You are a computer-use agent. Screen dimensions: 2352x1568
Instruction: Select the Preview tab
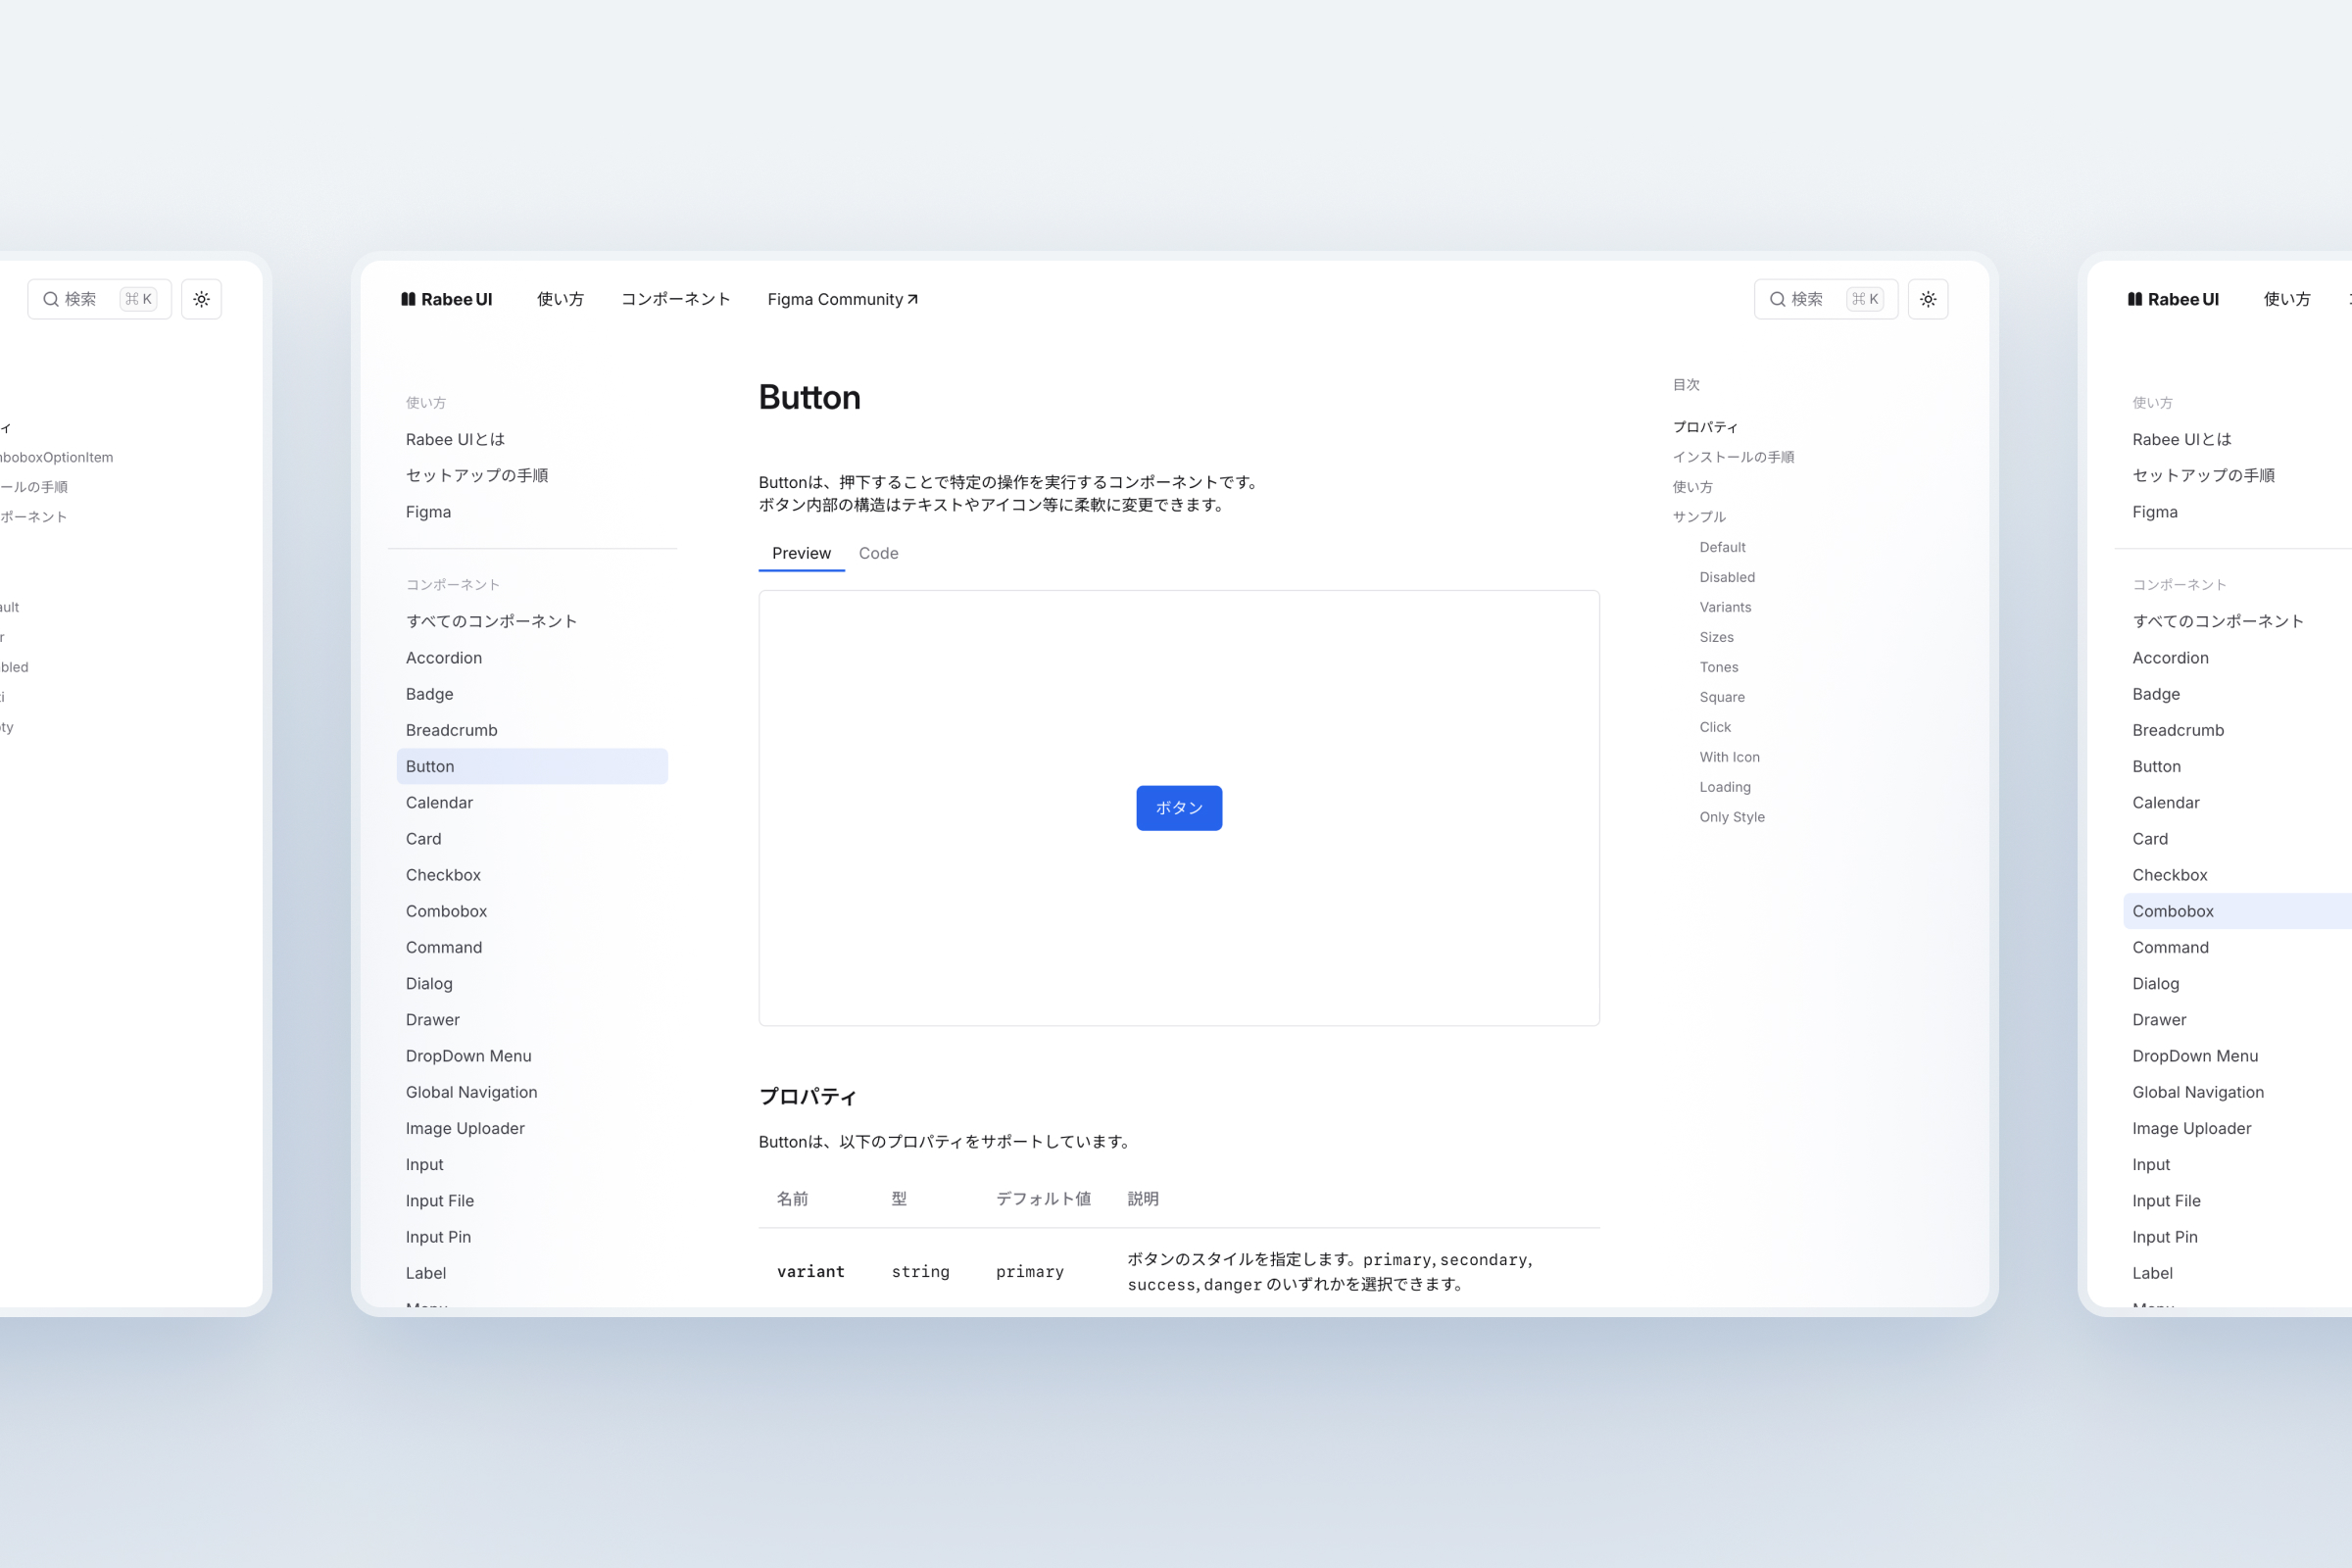coord(801,553)
